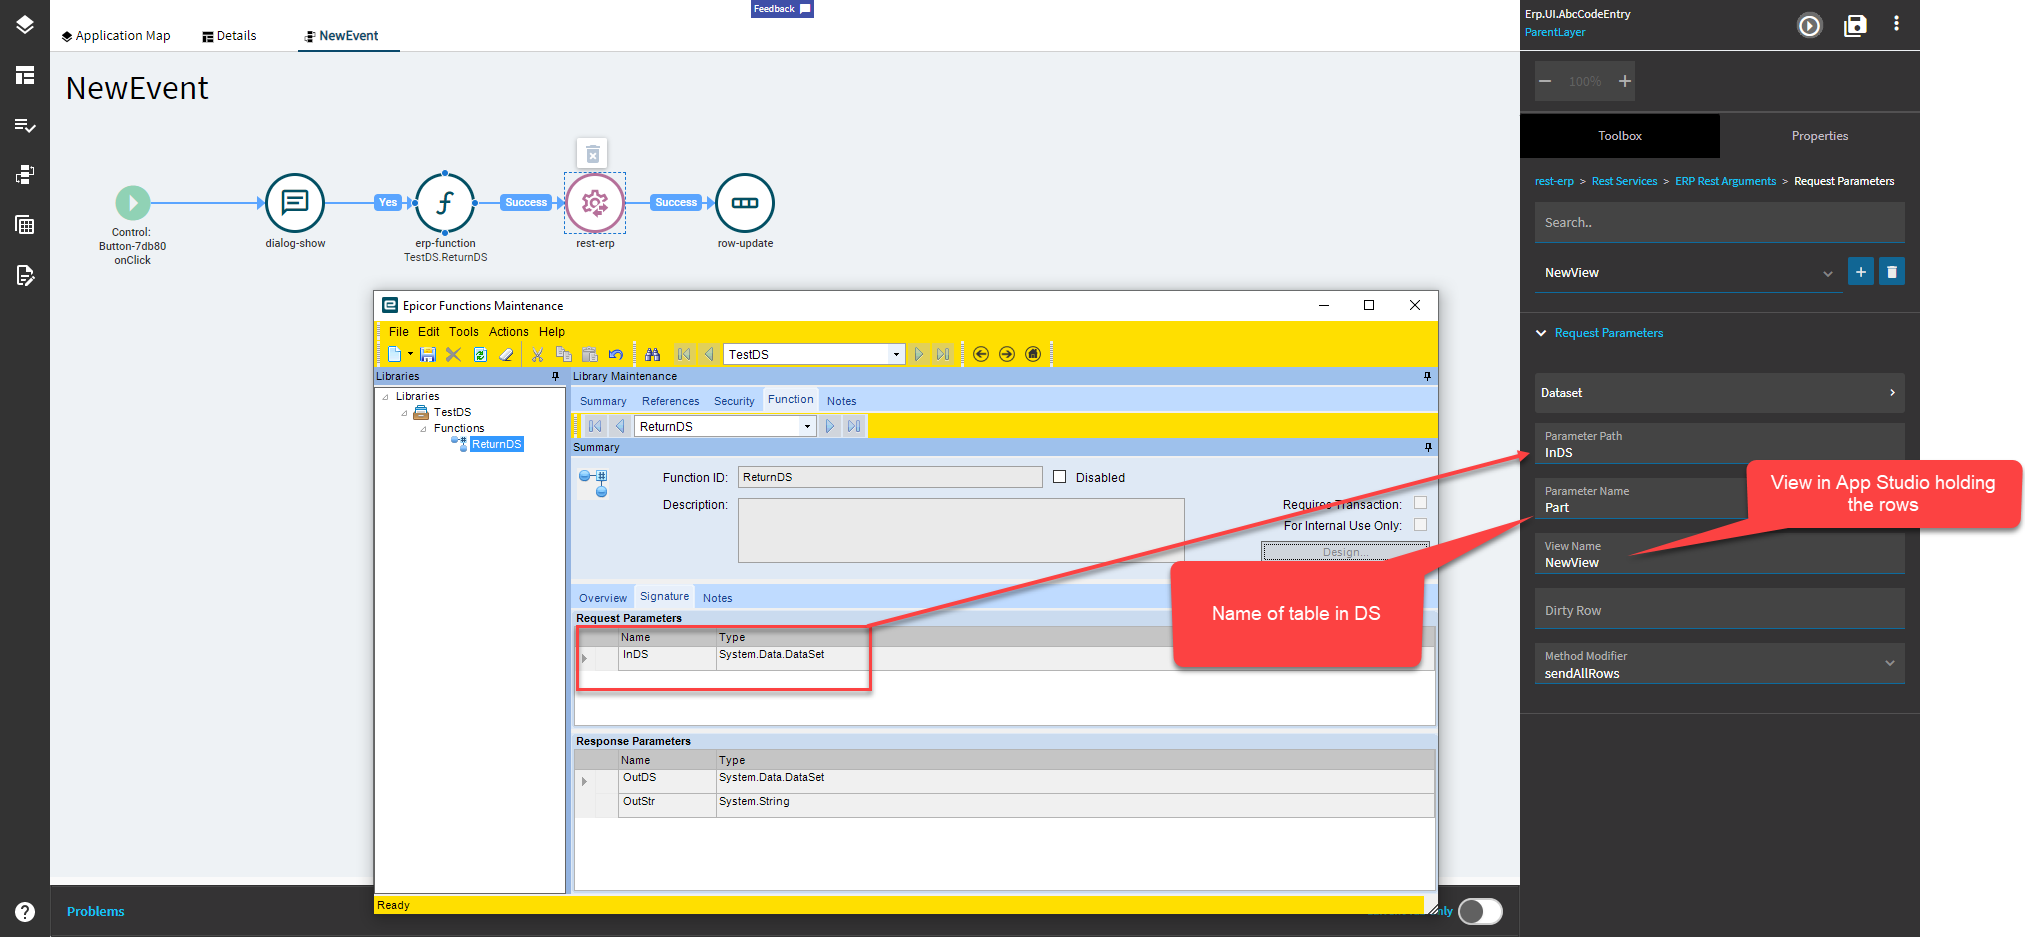Open the layout panel icon in left sidebar
This screenshot has height=937, width=2025.
point(25,75)
